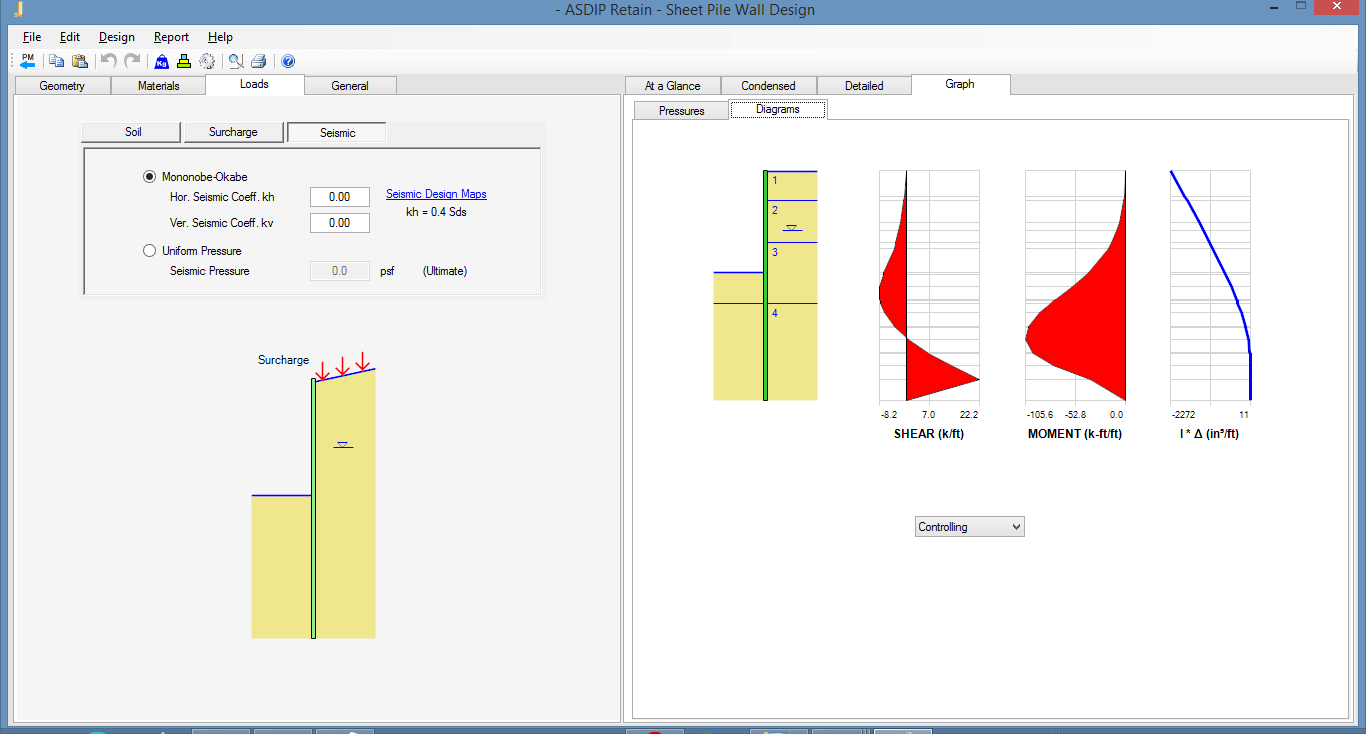Click the Redo toolbar icon
The image size is (1366, 734).
click(x=132, y=61)
